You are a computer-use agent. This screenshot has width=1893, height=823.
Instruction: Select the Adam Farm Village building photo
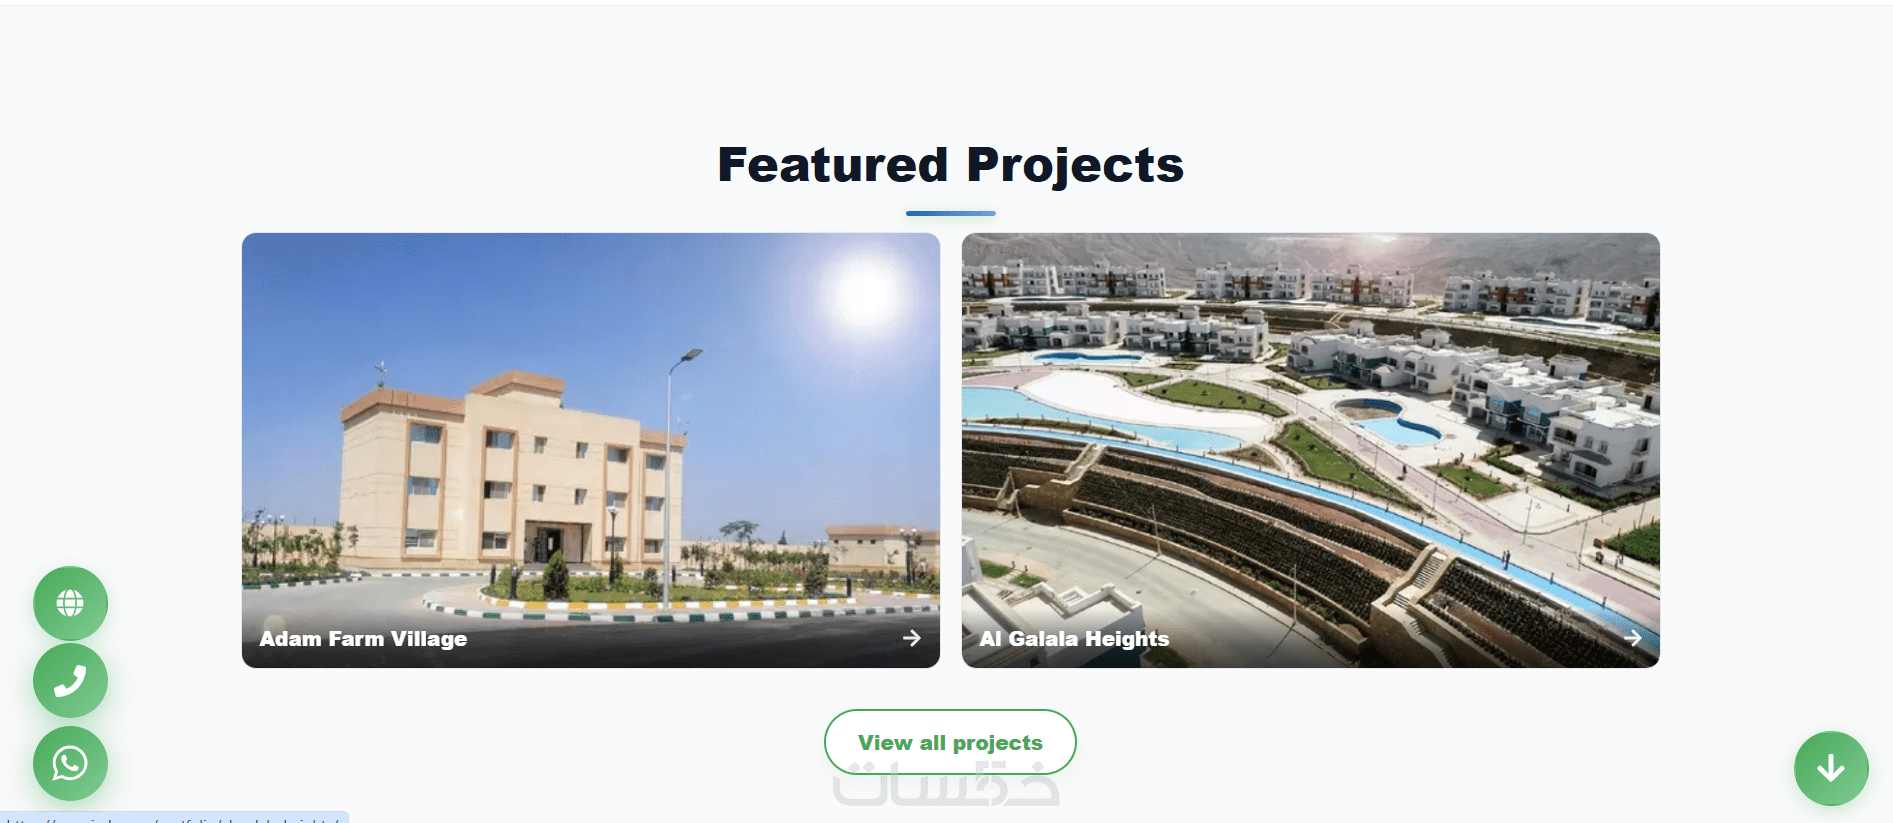591,450
